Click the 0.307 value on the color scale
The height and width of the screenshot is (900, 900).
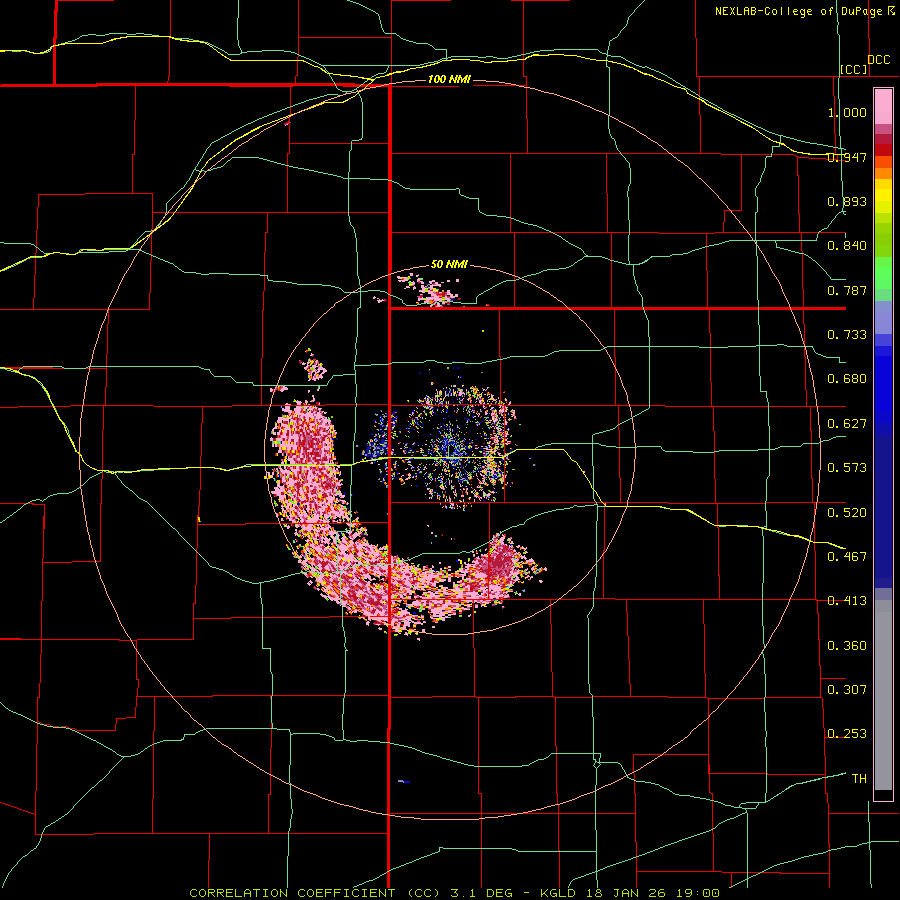click(x=847, y=690)
